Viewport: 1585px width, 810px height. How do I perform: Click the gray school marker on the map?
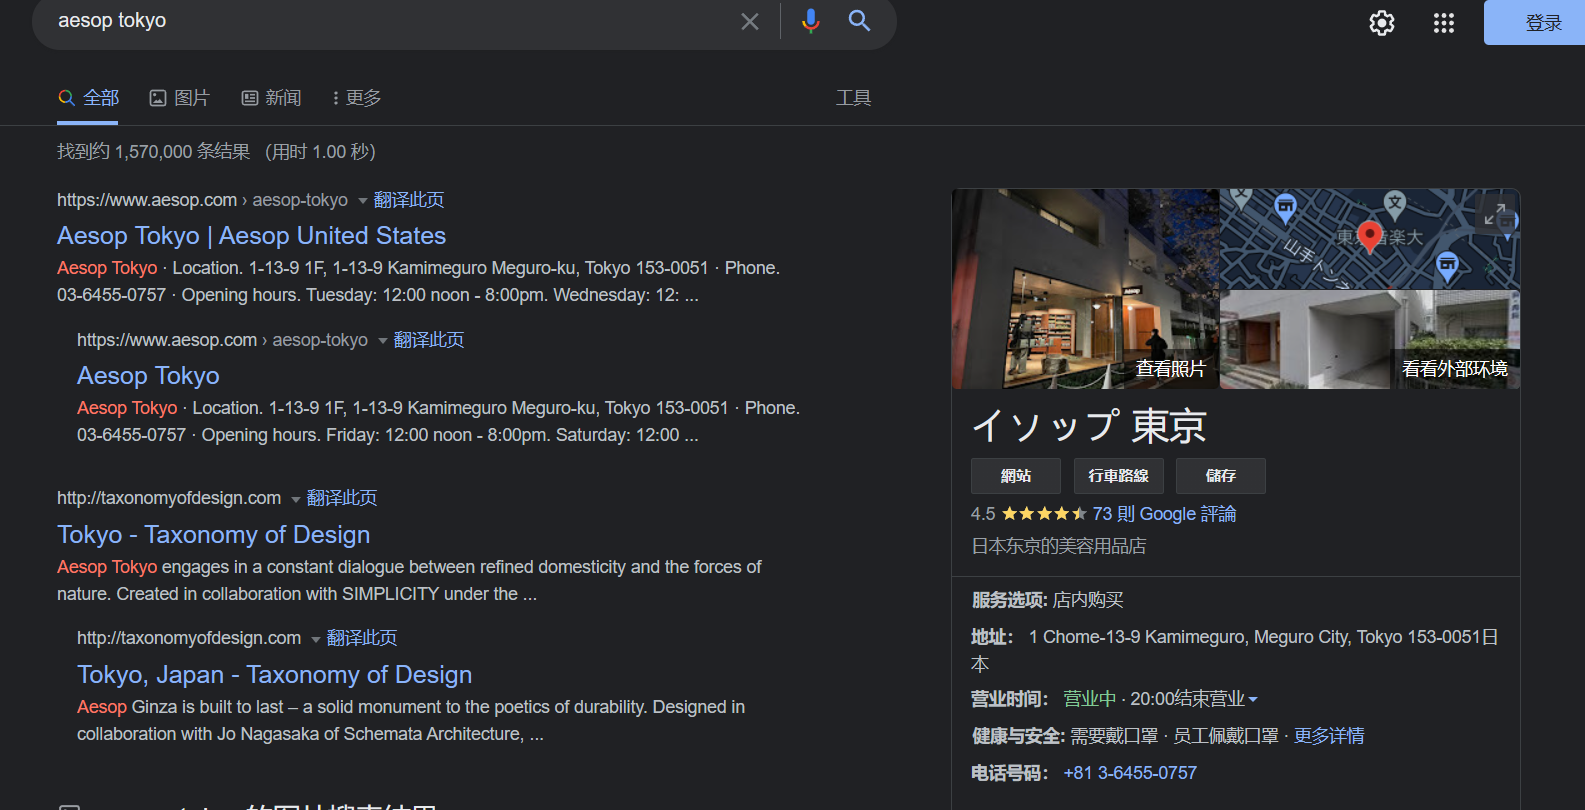(1395, 204)
